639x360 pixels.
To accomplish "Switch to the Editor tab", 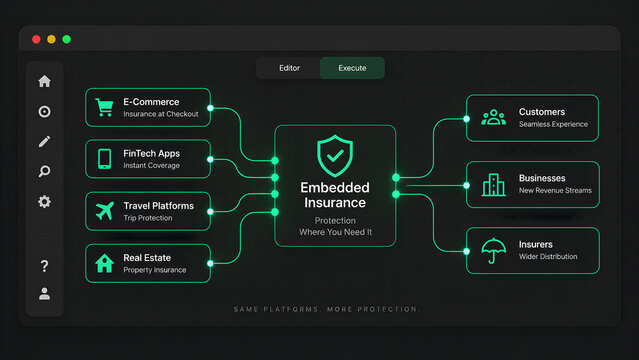I will [289, 68].
